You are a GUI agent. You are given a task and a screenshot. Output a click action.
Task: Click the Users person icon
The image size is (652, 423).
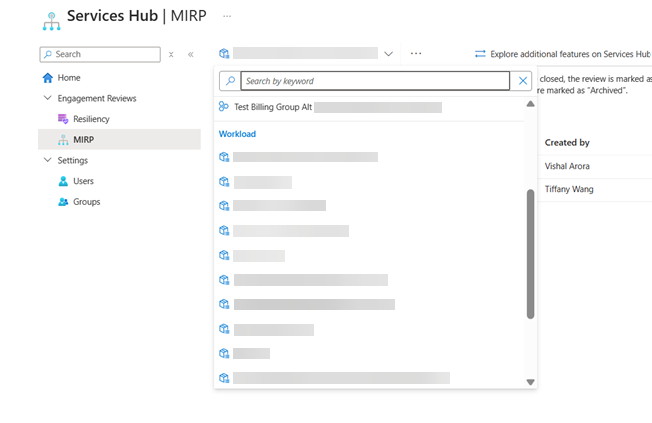click(63, 181)
